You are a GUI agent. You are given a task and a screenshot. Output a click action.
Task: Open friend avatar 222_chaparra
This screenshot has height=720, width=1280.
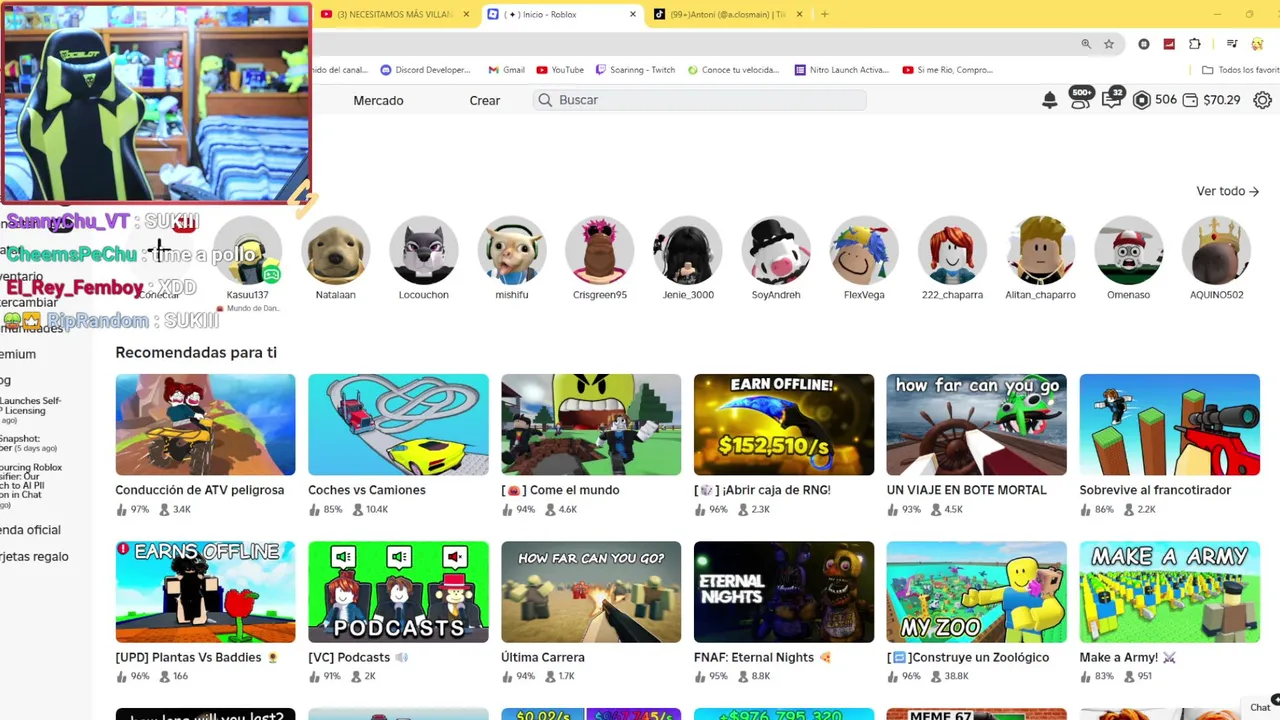tap(952, 250)
